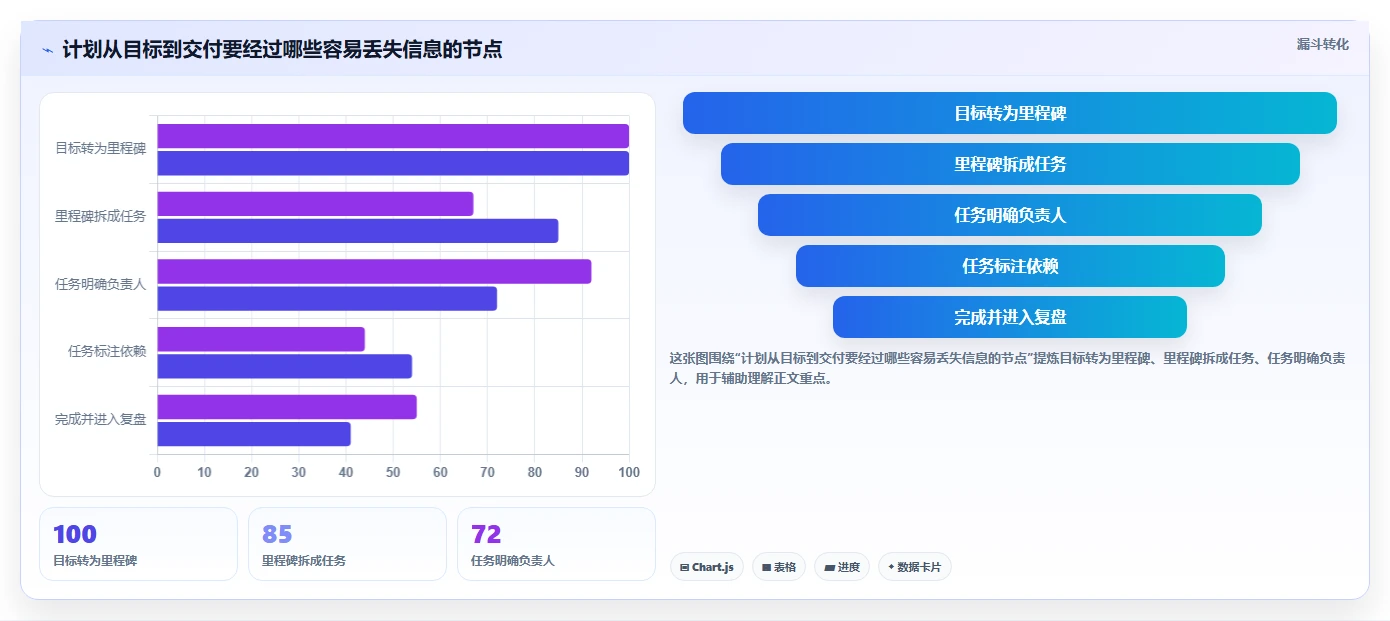The width and height of the screenshot is (1390, 621).
Task: Click the purple bar for 里程碑拆成任务
Action: 315,204
